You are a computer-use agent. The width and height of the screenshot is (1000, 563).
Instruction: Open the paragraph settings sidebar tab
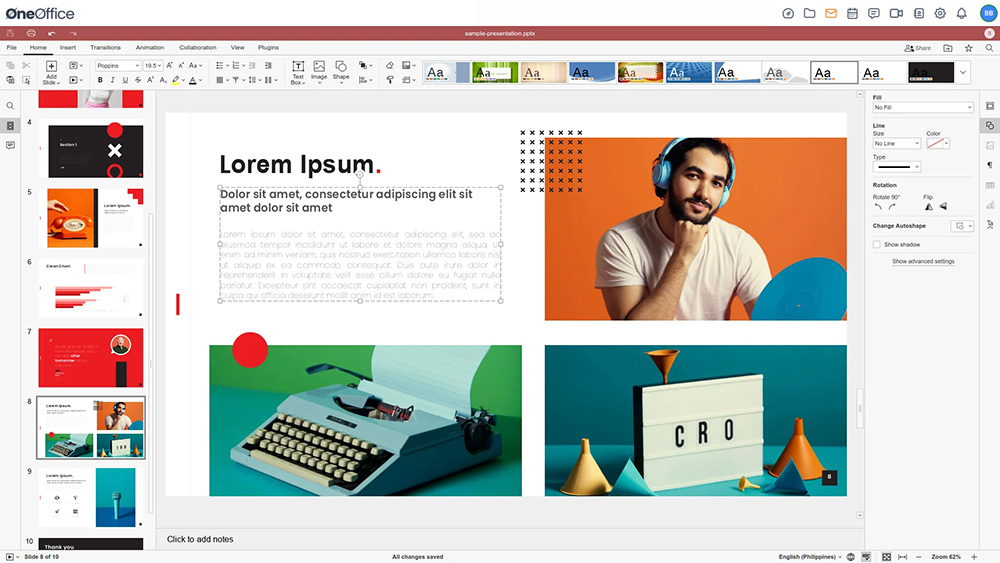(990, 165)
